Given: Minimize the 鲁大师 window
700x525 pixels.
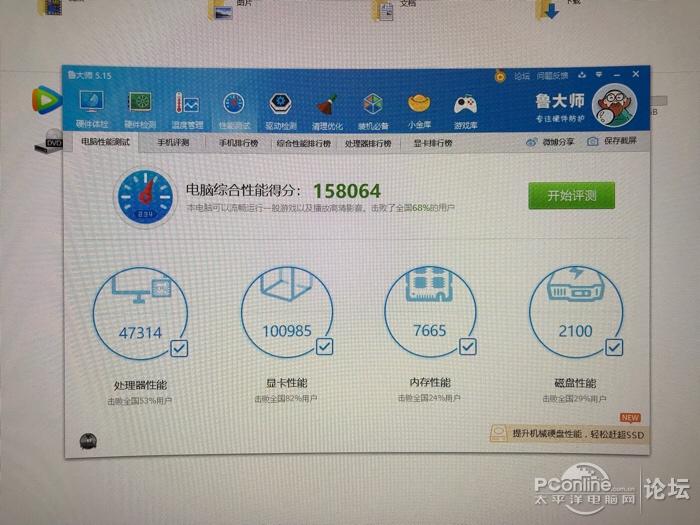Looking at the screenshot, I should (617, 75).
